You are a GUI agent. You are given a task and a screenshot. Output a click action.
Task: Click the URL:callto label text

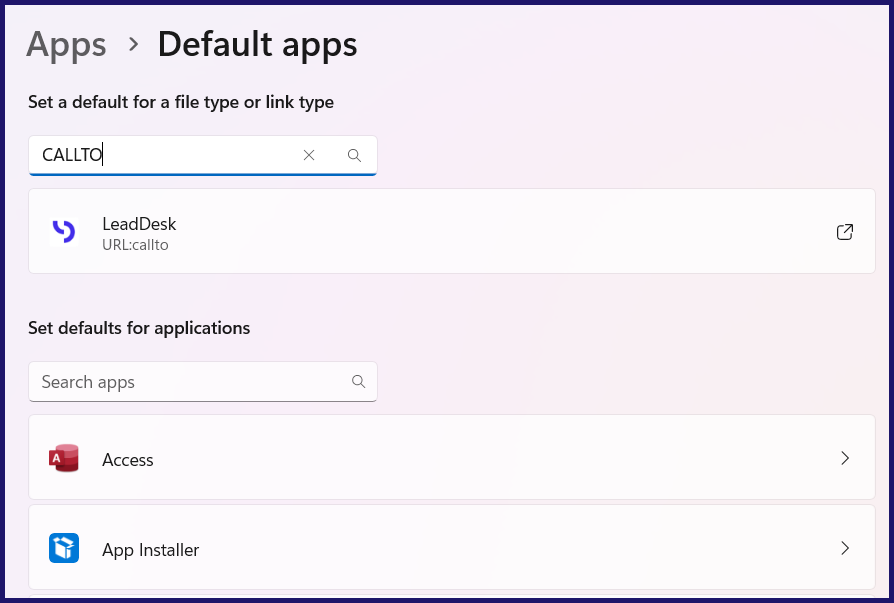tap(135, 245)
